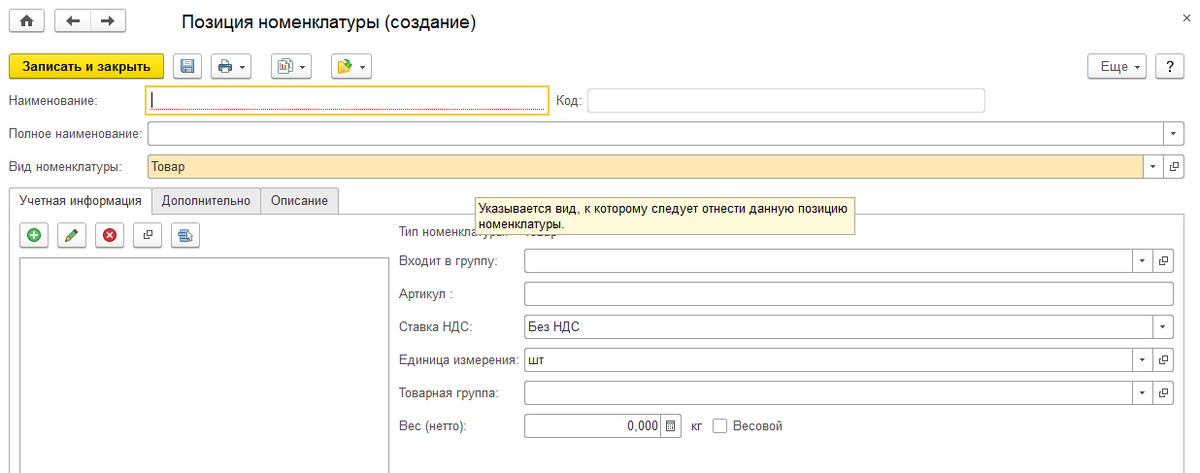Screen dimensions: 1200x473
Task: Expand the Товарная группа dropdown arrow
Action: tap(1143, 393)
